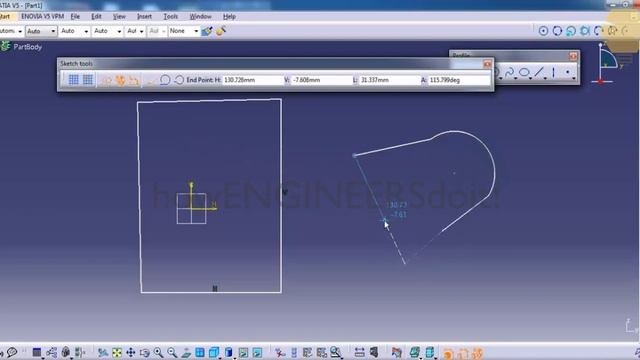Select the Line tool in Profile toolbar
The image size is (640, 360).
[539, 73]
